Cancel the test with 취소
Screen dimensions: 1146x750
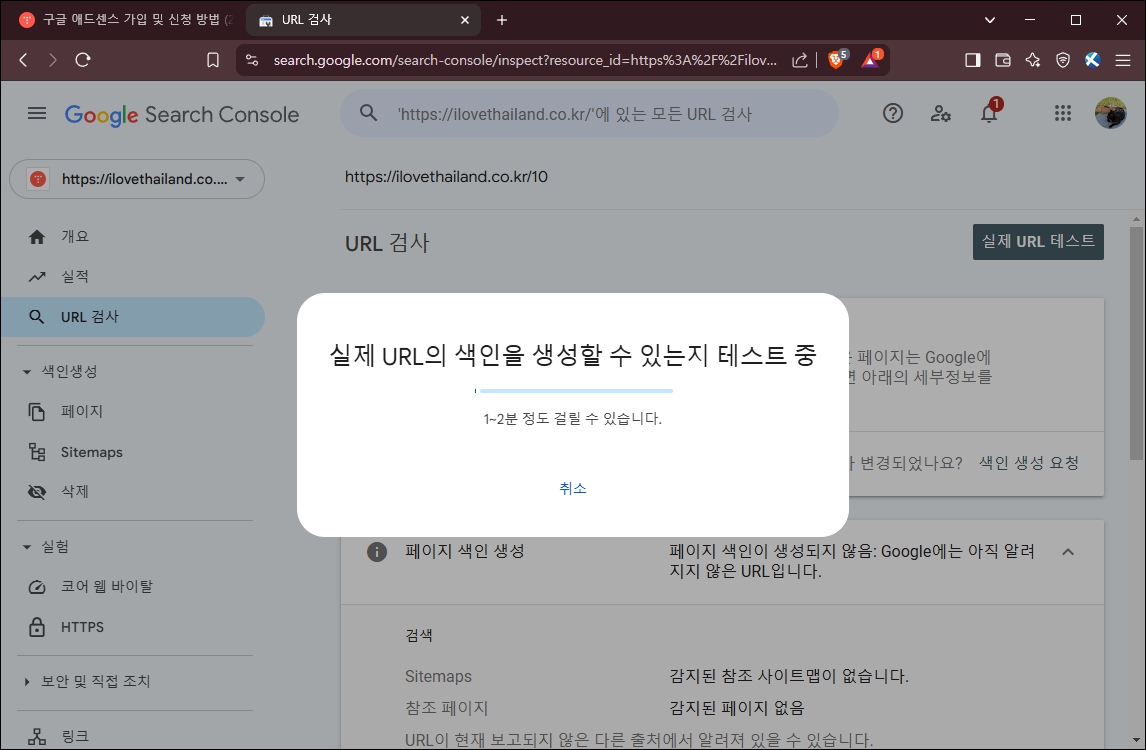pyautogui.click(x=573, y=488)
